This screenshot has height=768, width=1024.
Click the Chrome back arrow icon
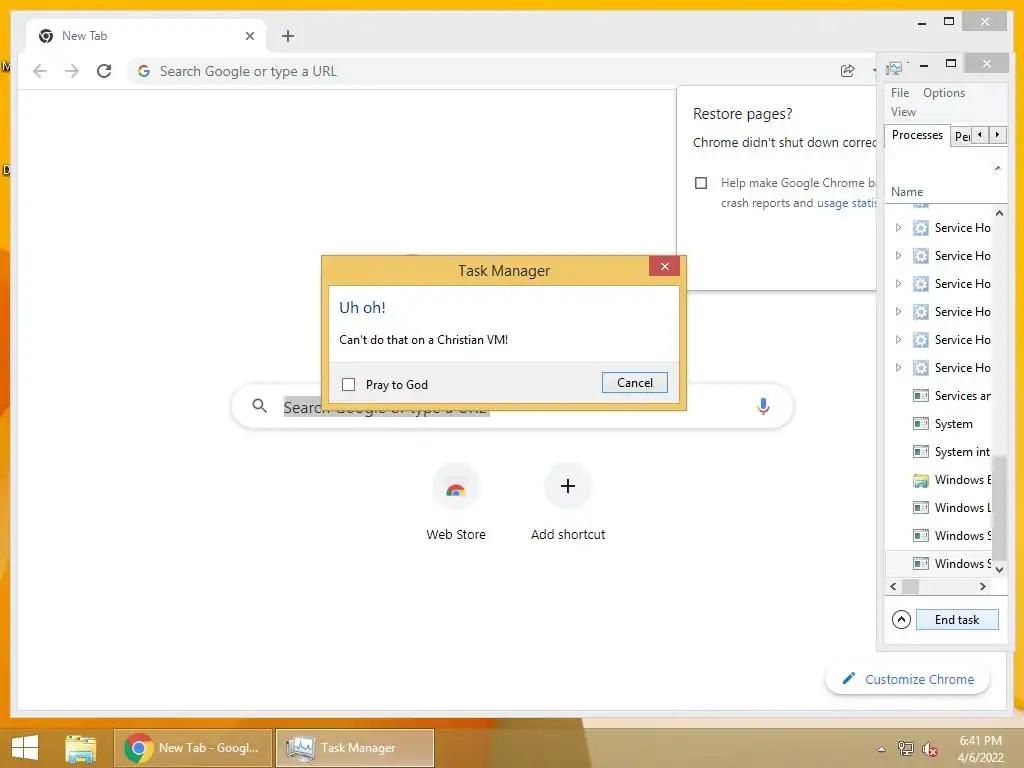(x=40, y=71)
